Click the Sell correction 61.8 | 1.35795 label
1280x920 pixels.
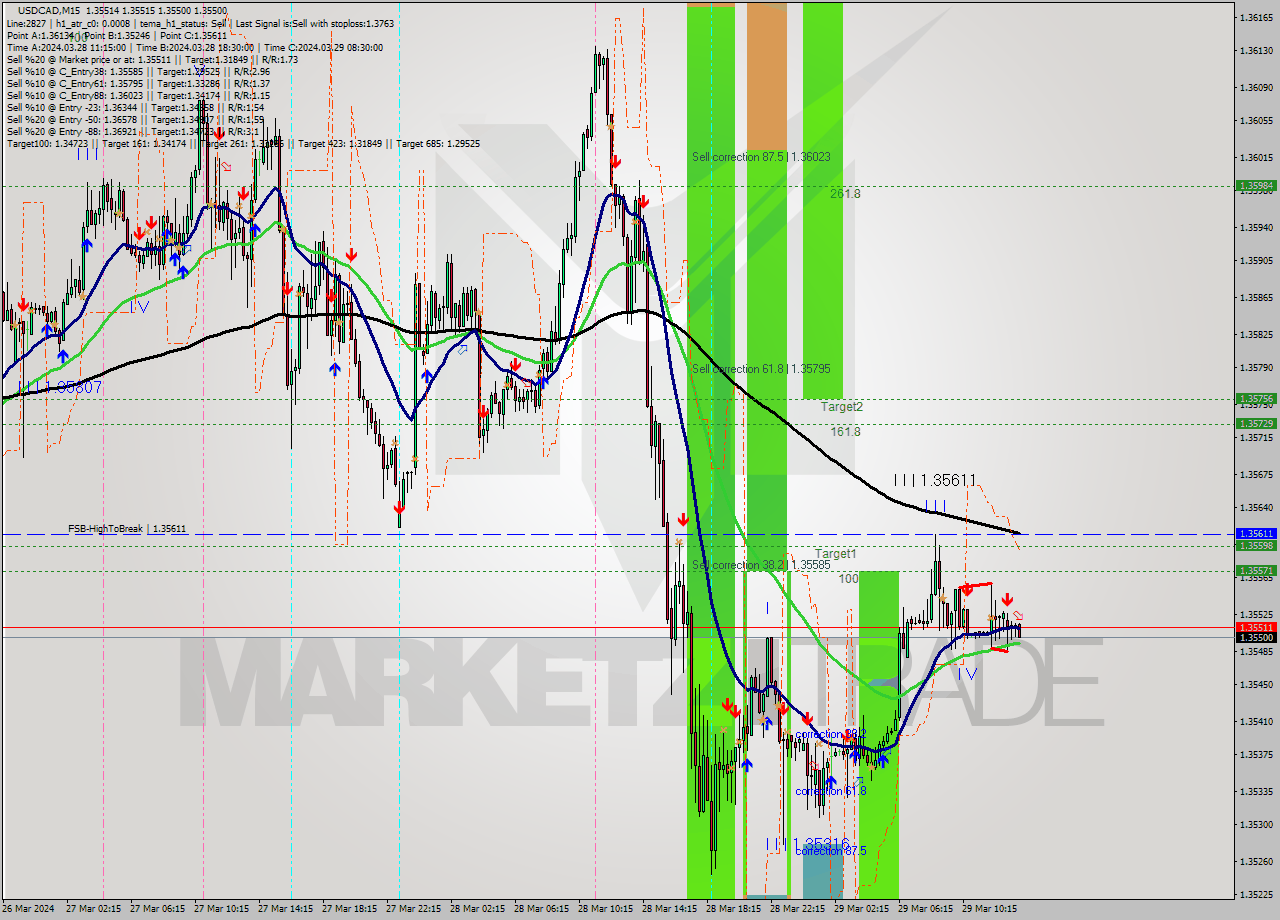(761, 369)
